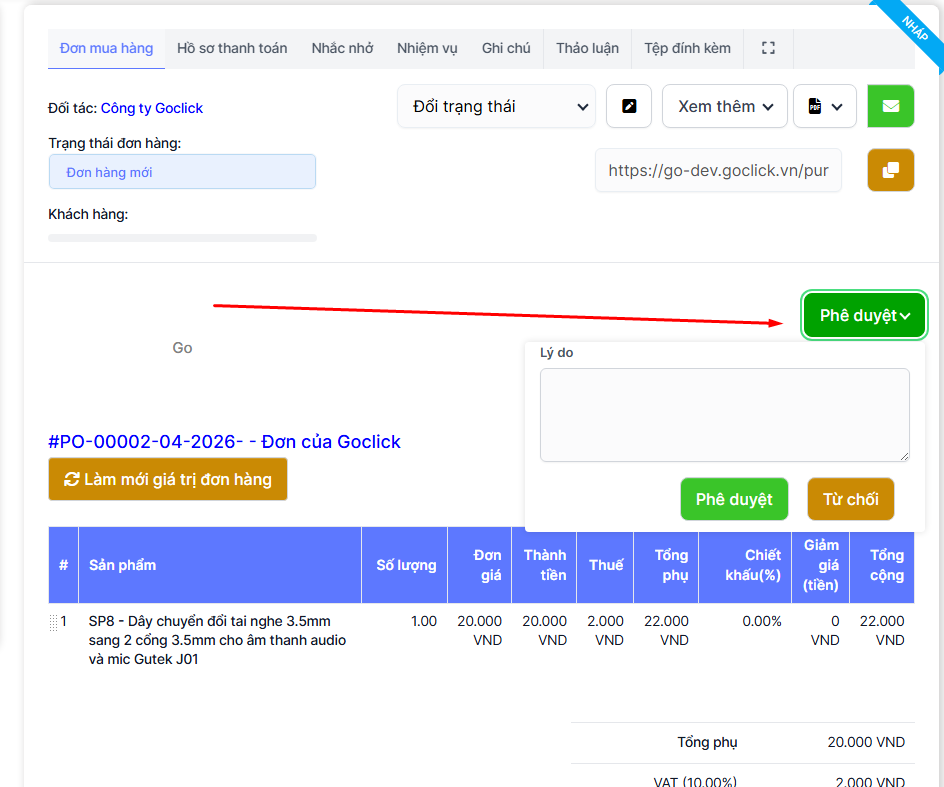This screenshot has height=787, width=944.
Task: Select the 'Nhiệm vụ' tab
Action: (427, 48)
